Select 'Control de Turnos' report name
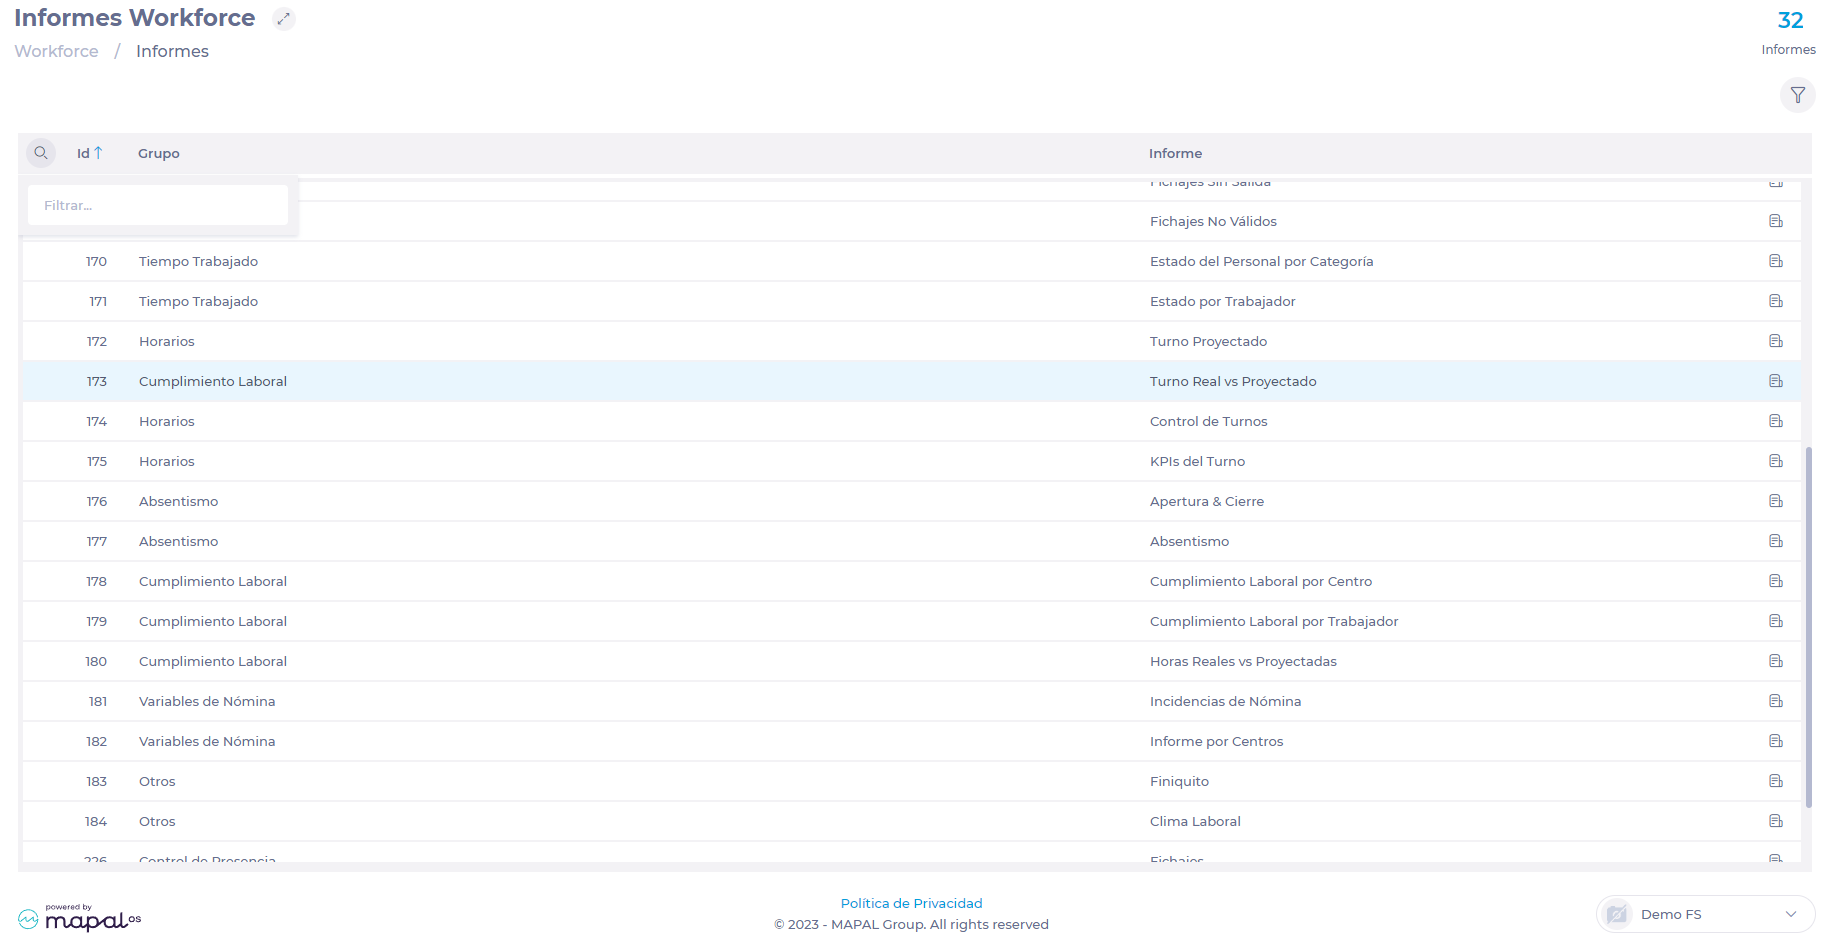Viewport: 1822px width, 935px height. click(x=1208, y=421)
